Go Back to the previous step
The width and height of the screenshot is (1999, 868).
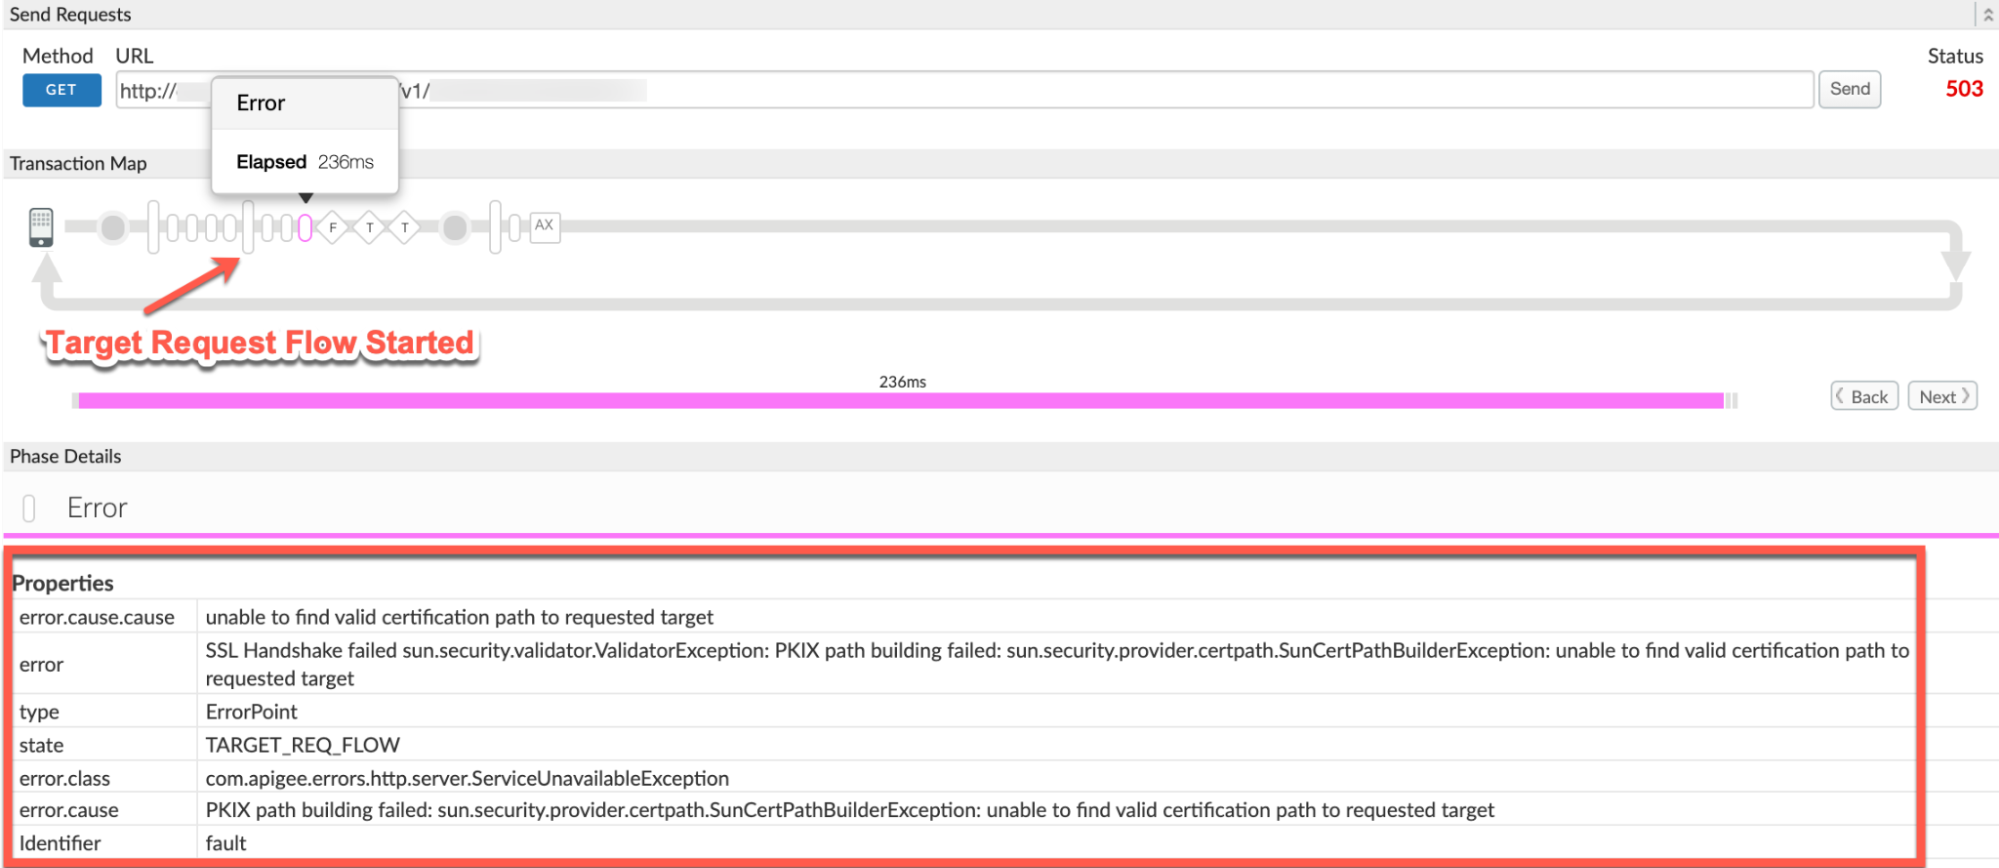(x=1864, y=397)
